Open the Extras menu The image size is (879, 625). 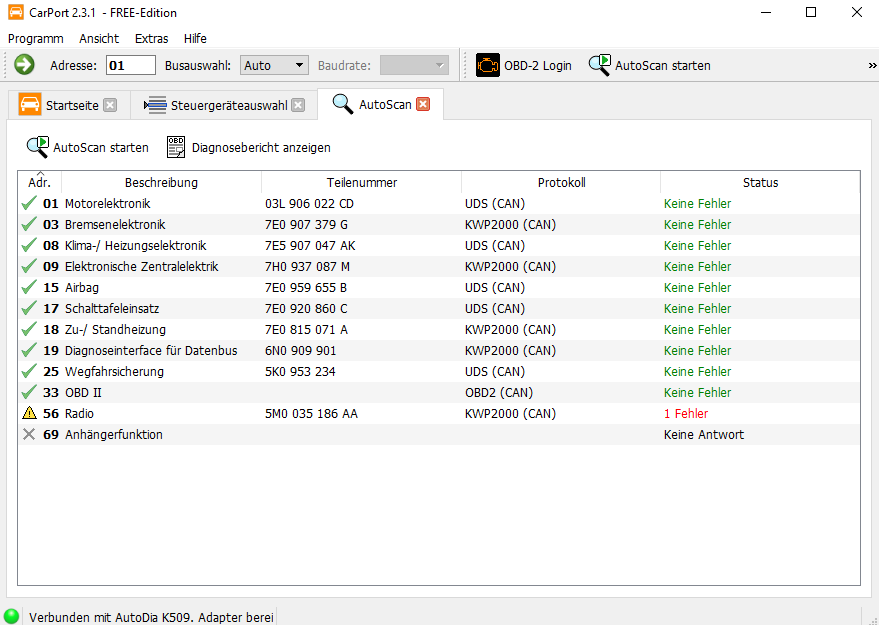(152, 38)
